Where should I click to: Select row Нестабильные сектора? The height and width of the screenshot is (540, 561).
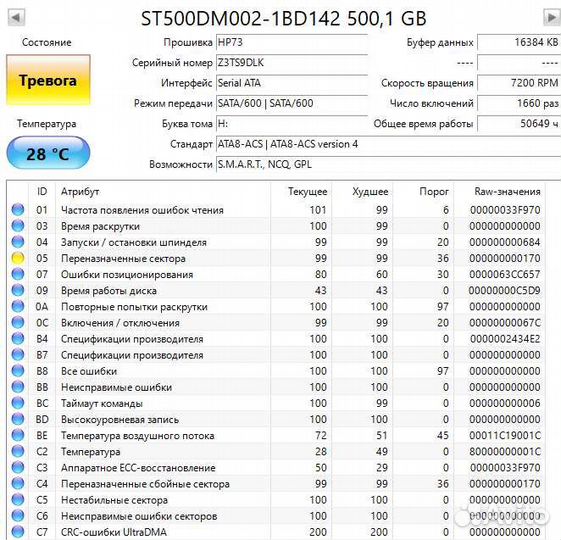[x=276, y=500]
